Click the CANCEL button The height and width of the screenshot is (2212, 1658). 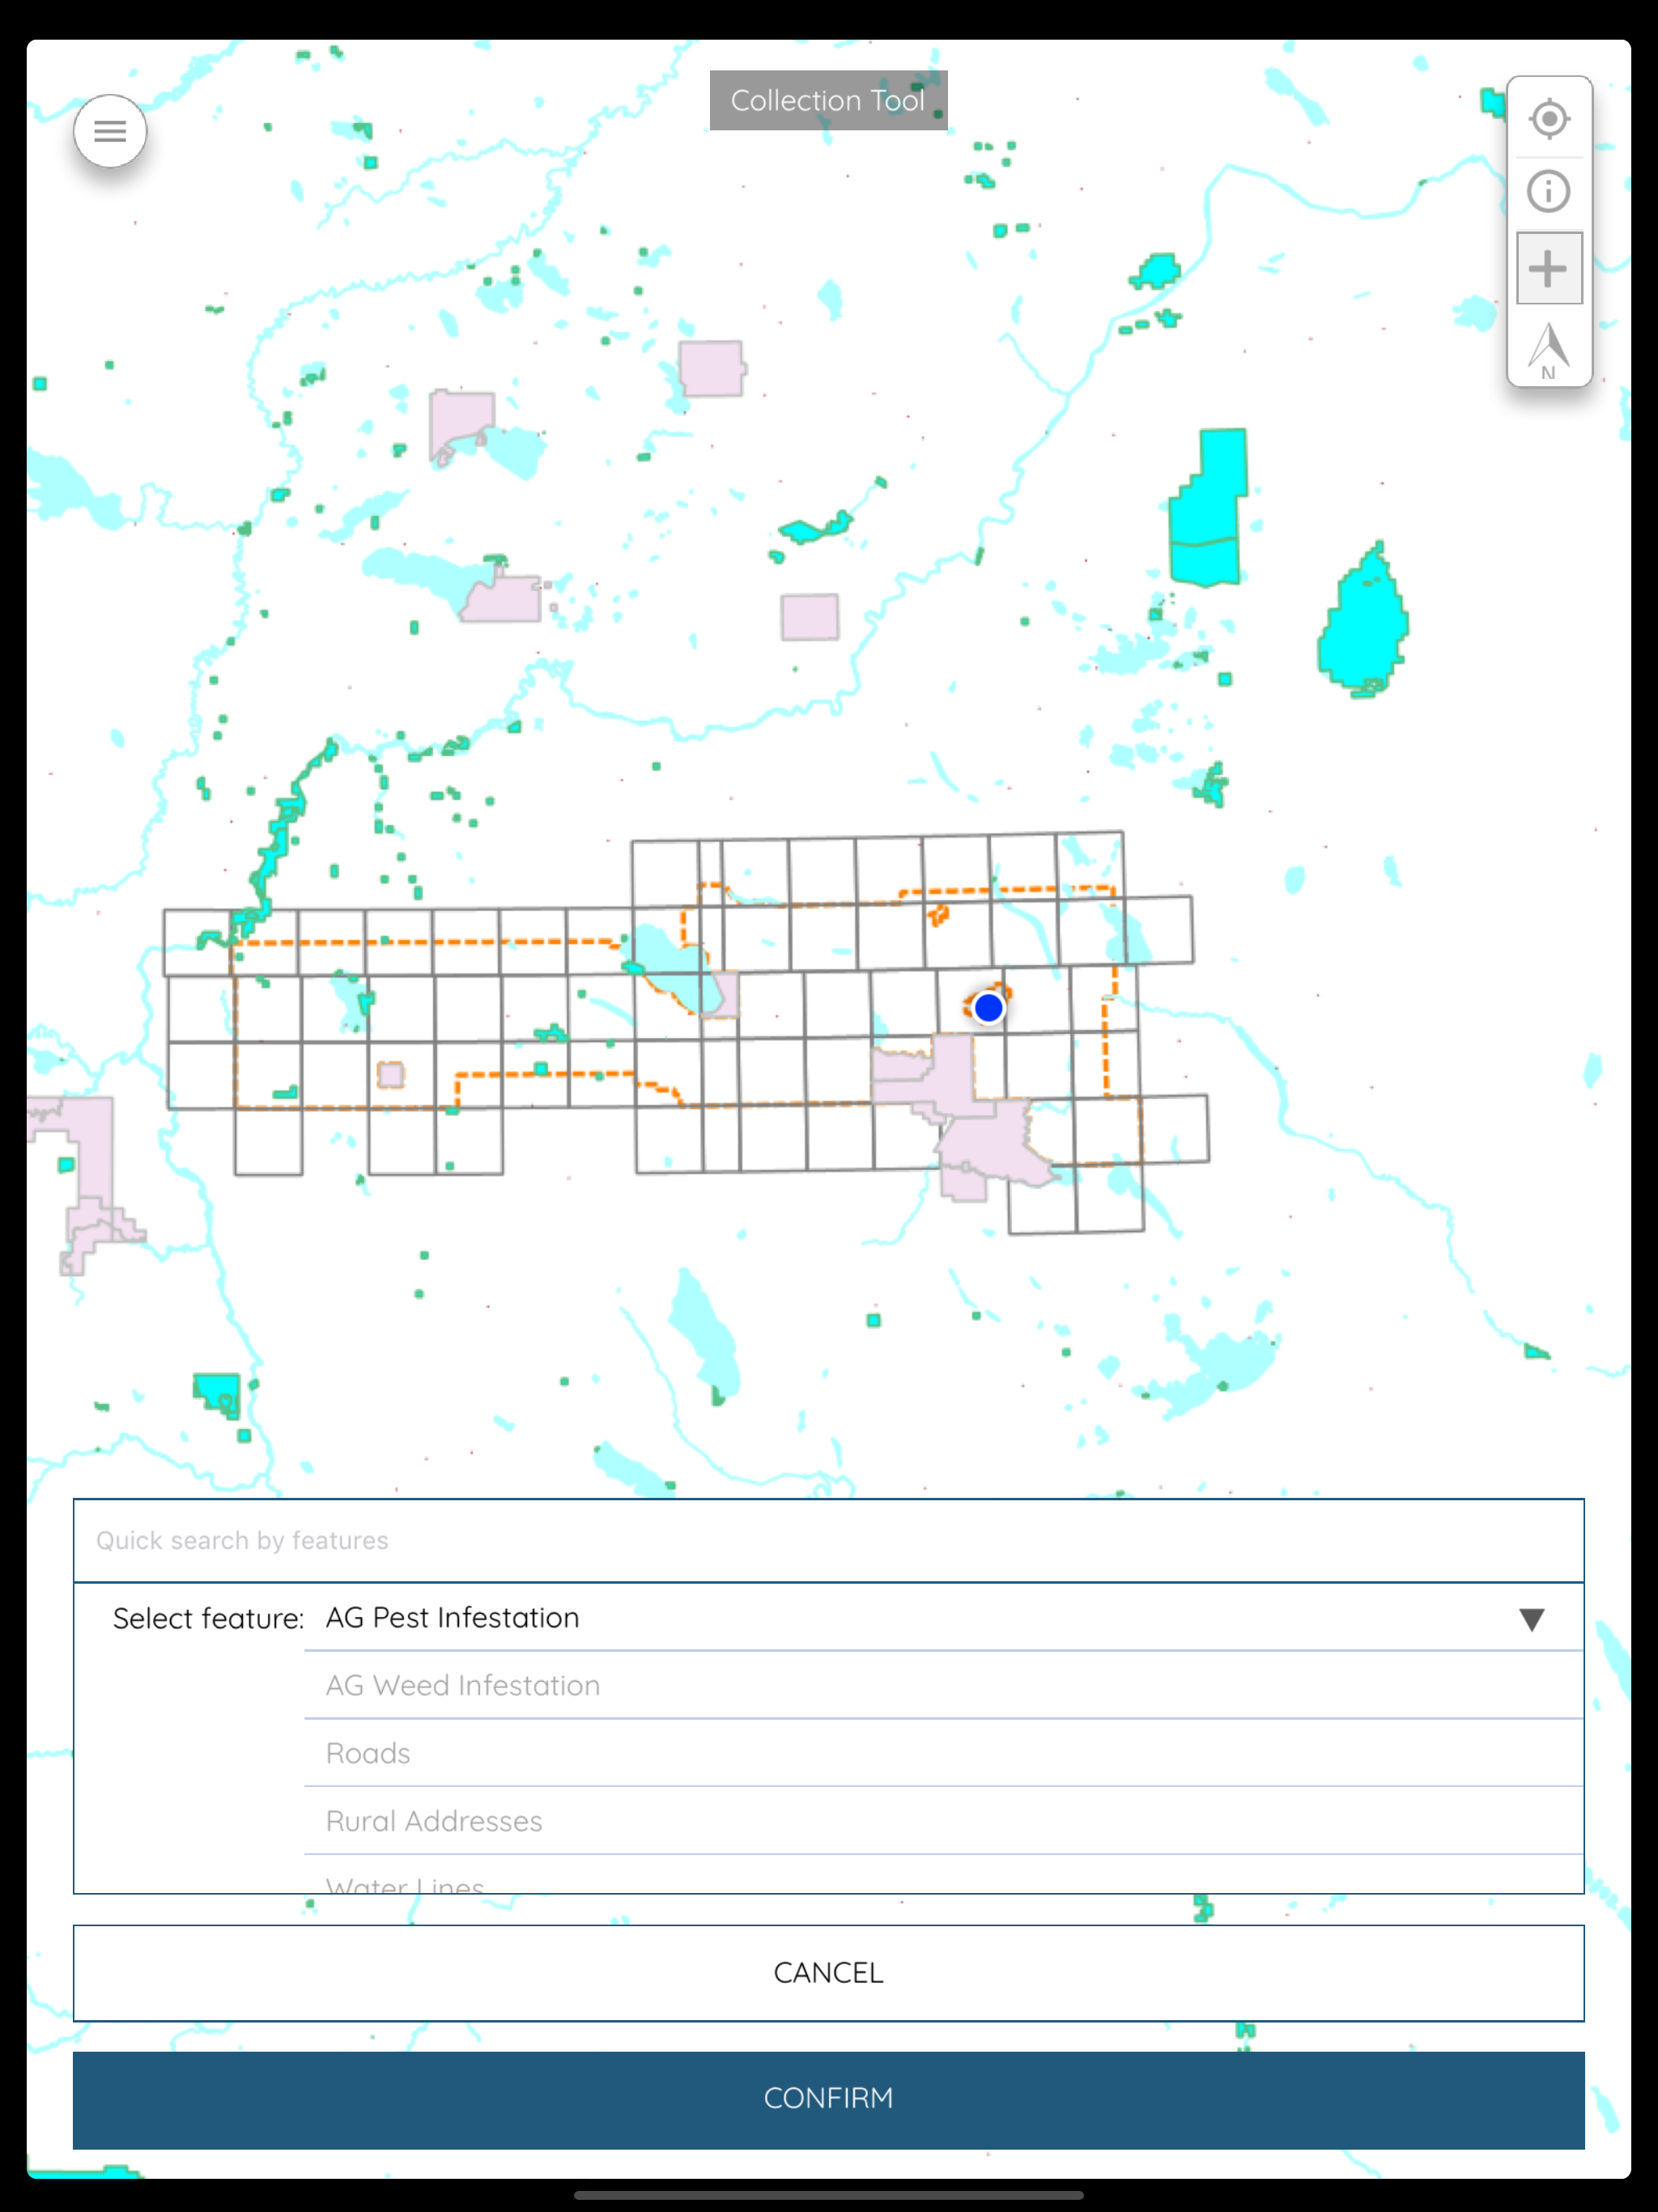coord(828,1973)
